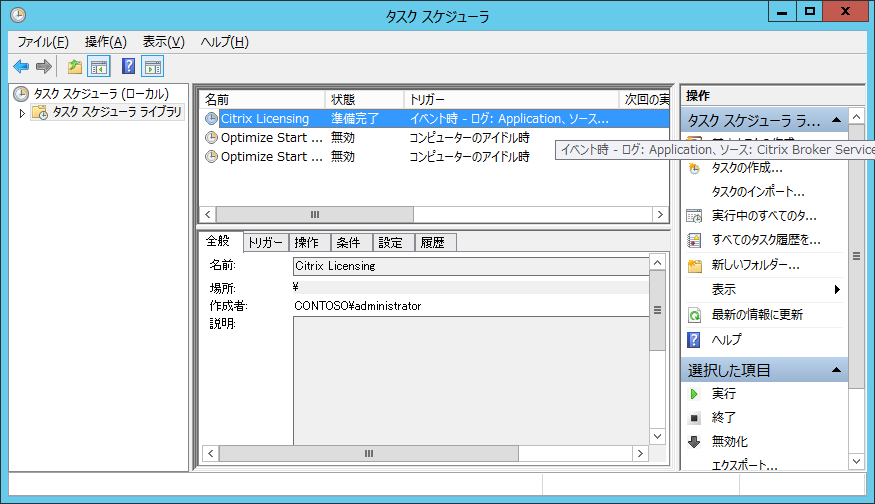Switch to the 履歴 tab

point(432,242)
